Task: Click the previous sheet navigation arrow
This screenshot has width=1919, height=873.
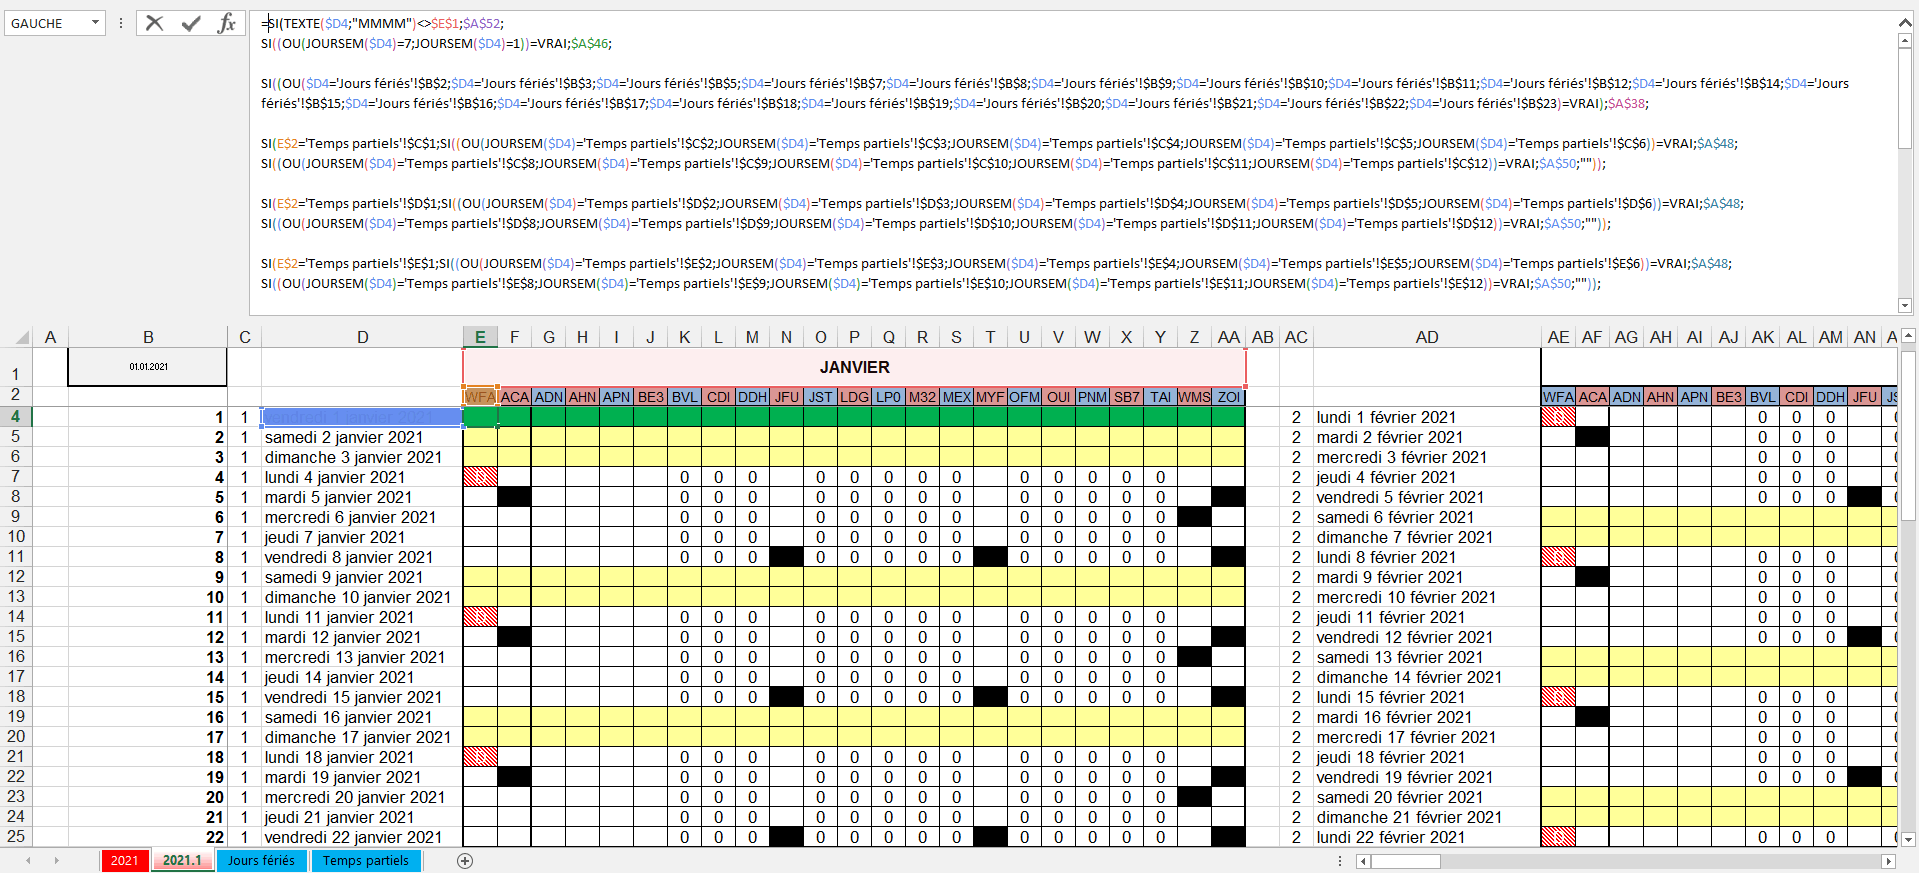Action: [x=28, y=861]
